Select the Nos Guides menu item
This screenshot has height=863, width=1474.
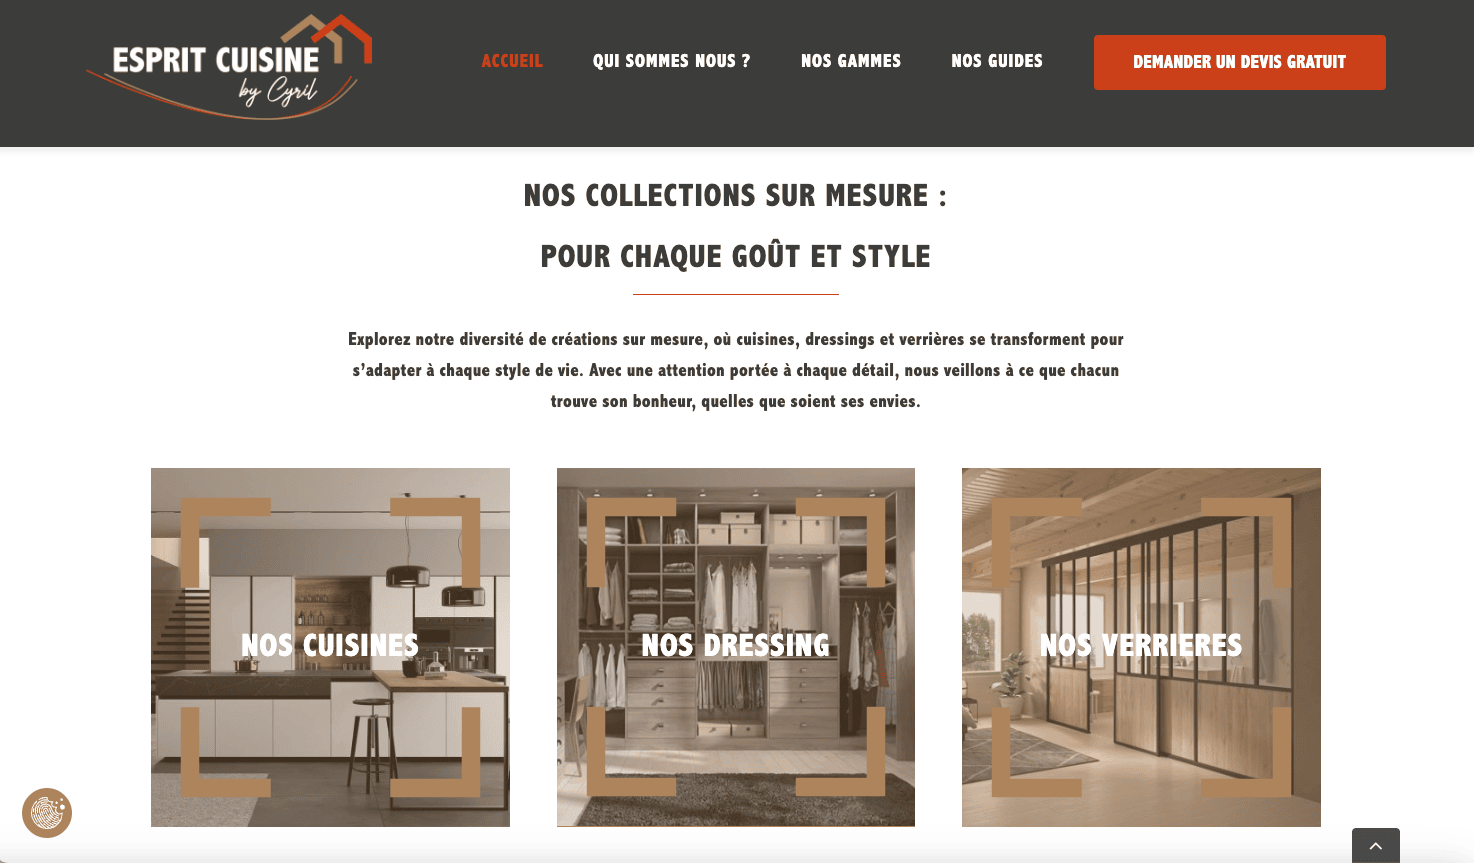coord(997,61)
